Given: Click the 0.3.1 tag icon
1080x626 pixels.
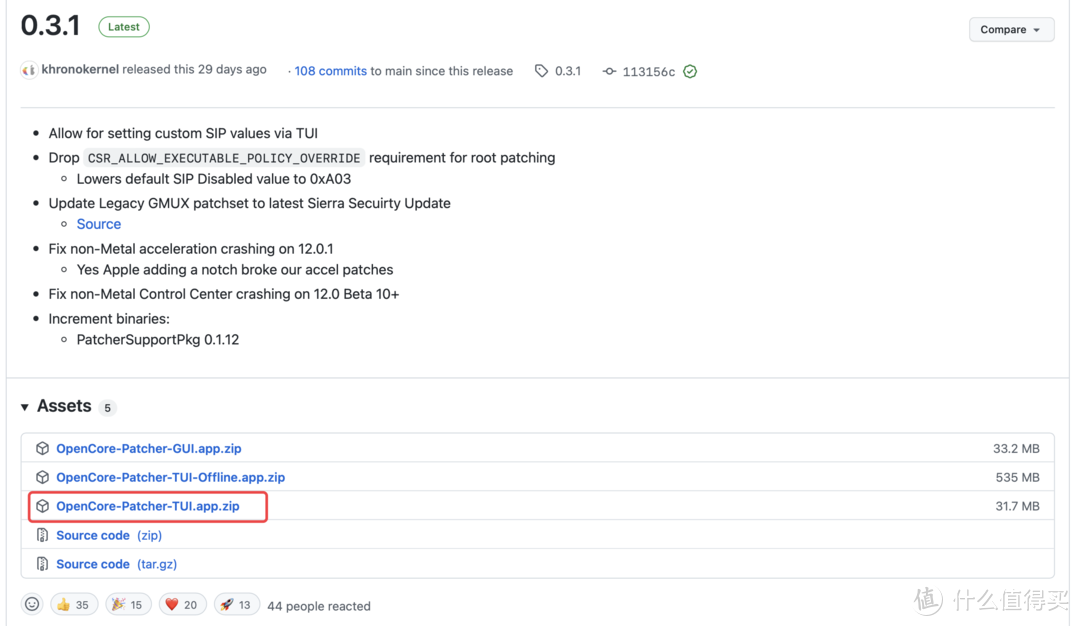Looking at the screenshot, I should pyautogui.click(x=541, y=71).
